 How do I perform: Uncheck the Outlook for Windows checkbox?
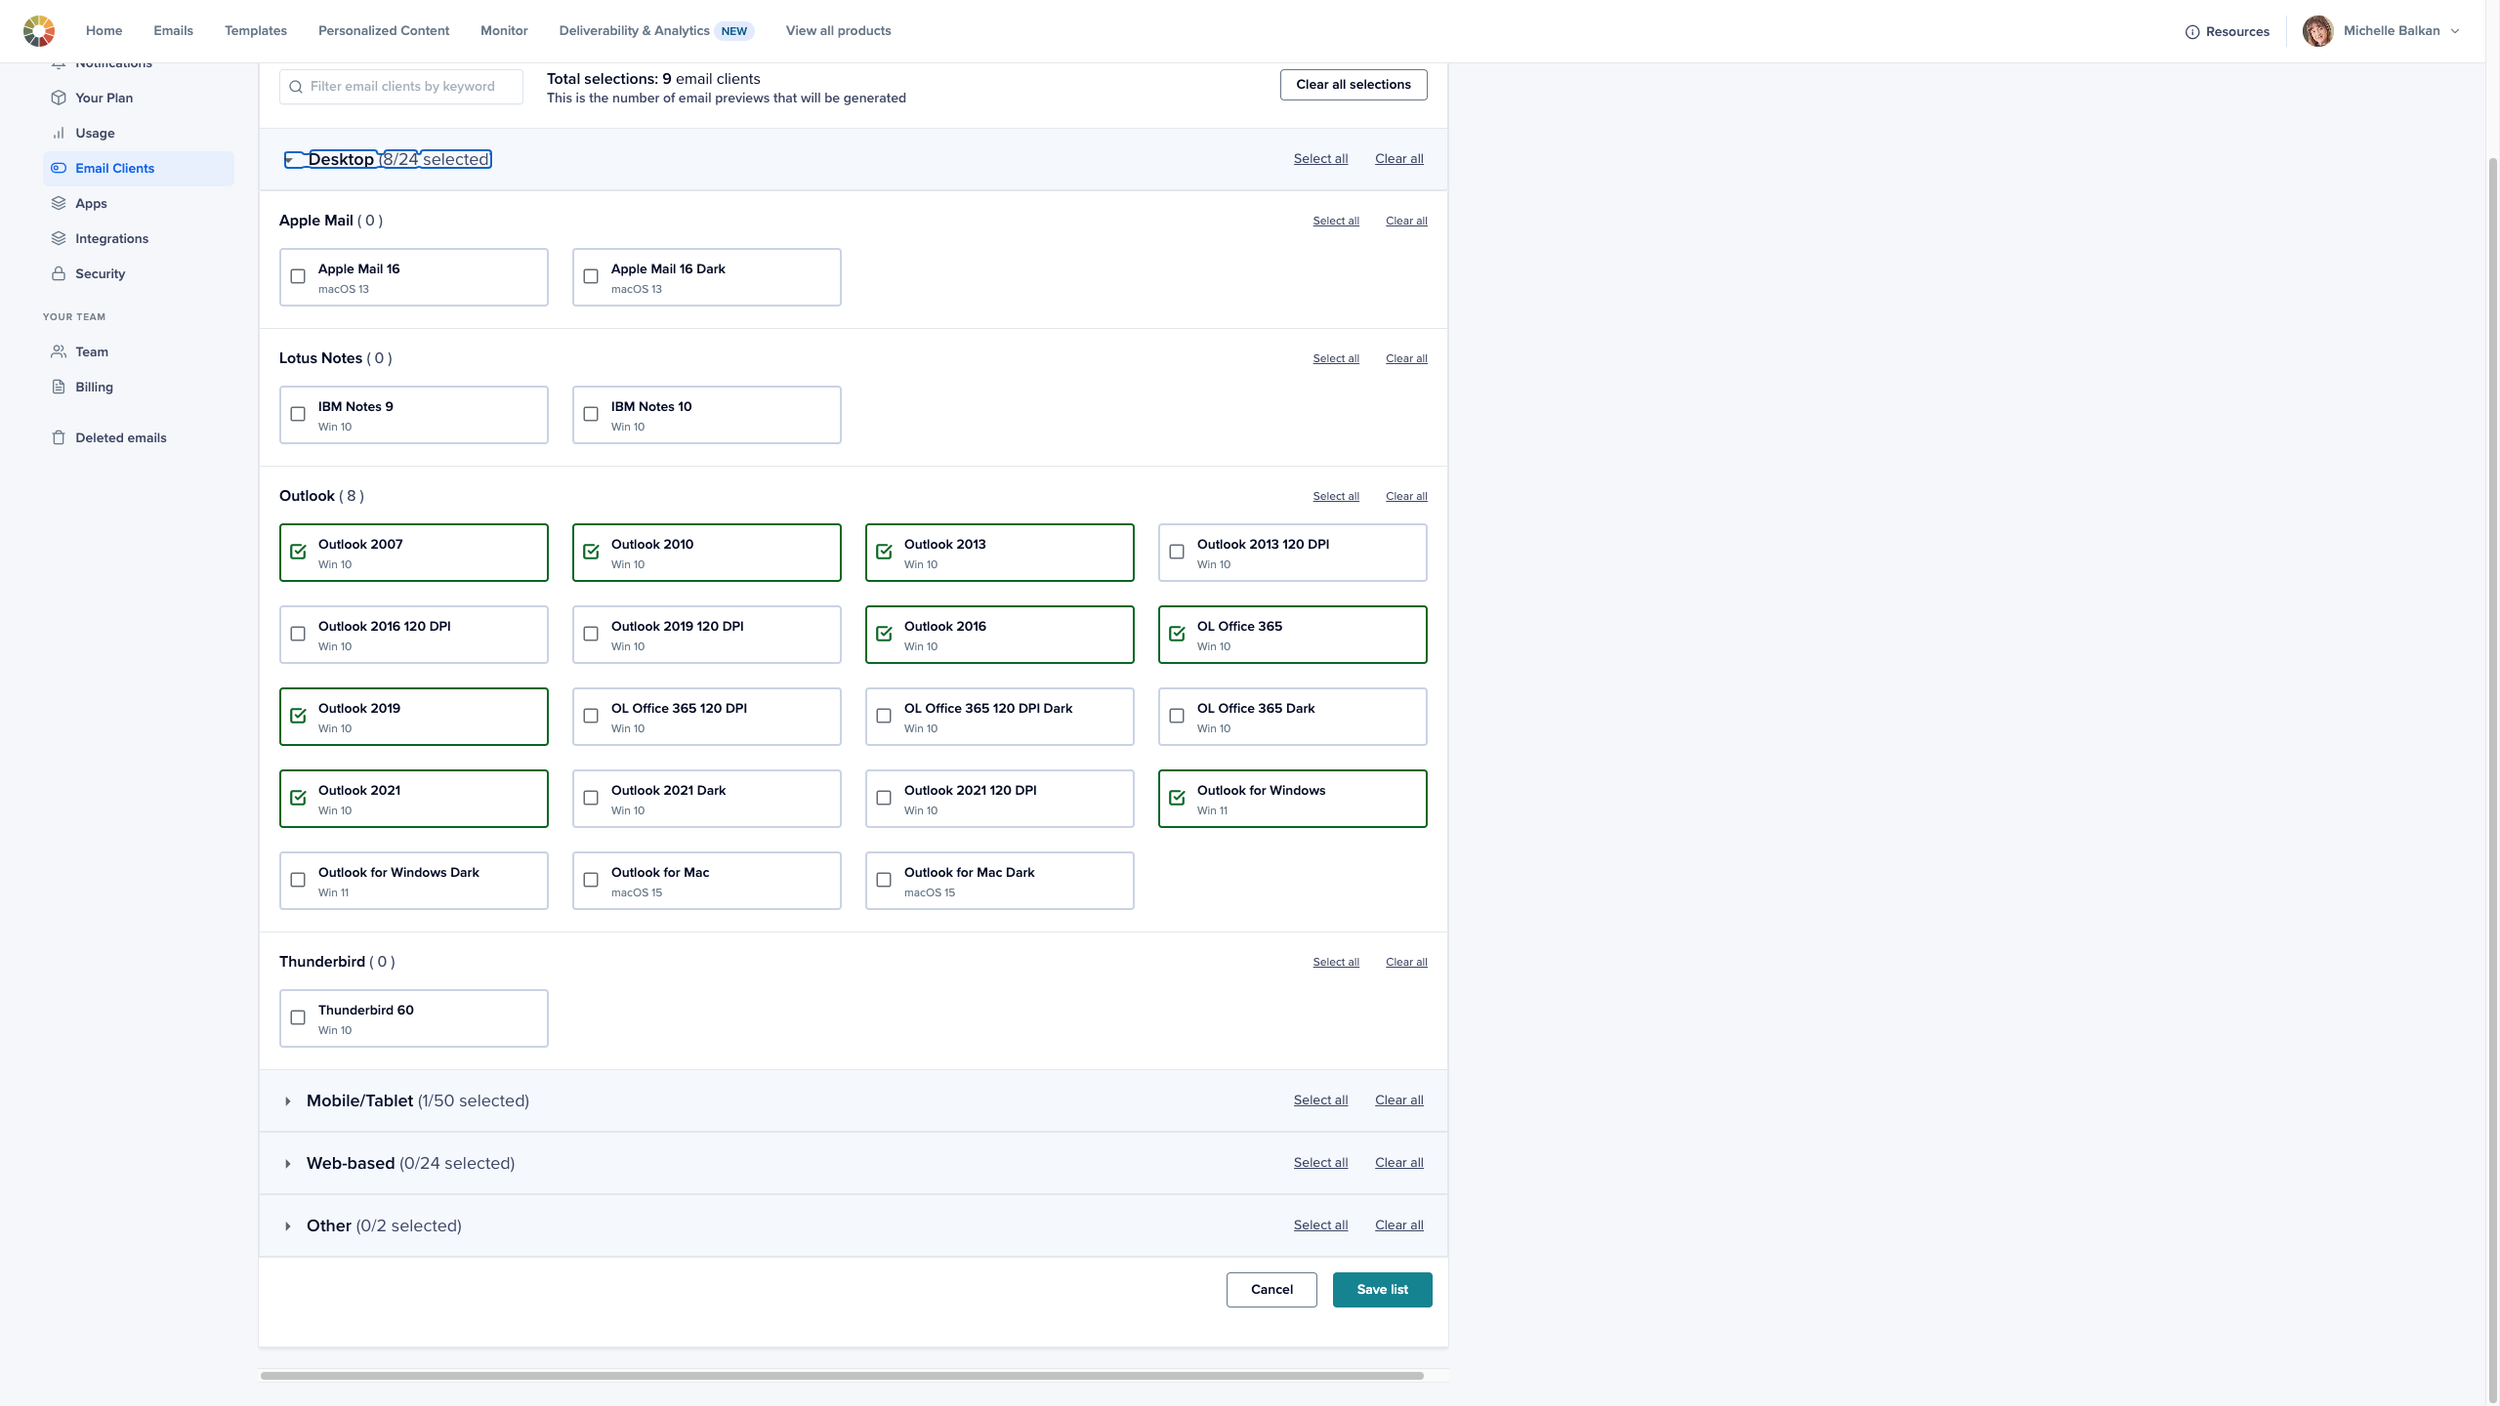coord(1177,798)
